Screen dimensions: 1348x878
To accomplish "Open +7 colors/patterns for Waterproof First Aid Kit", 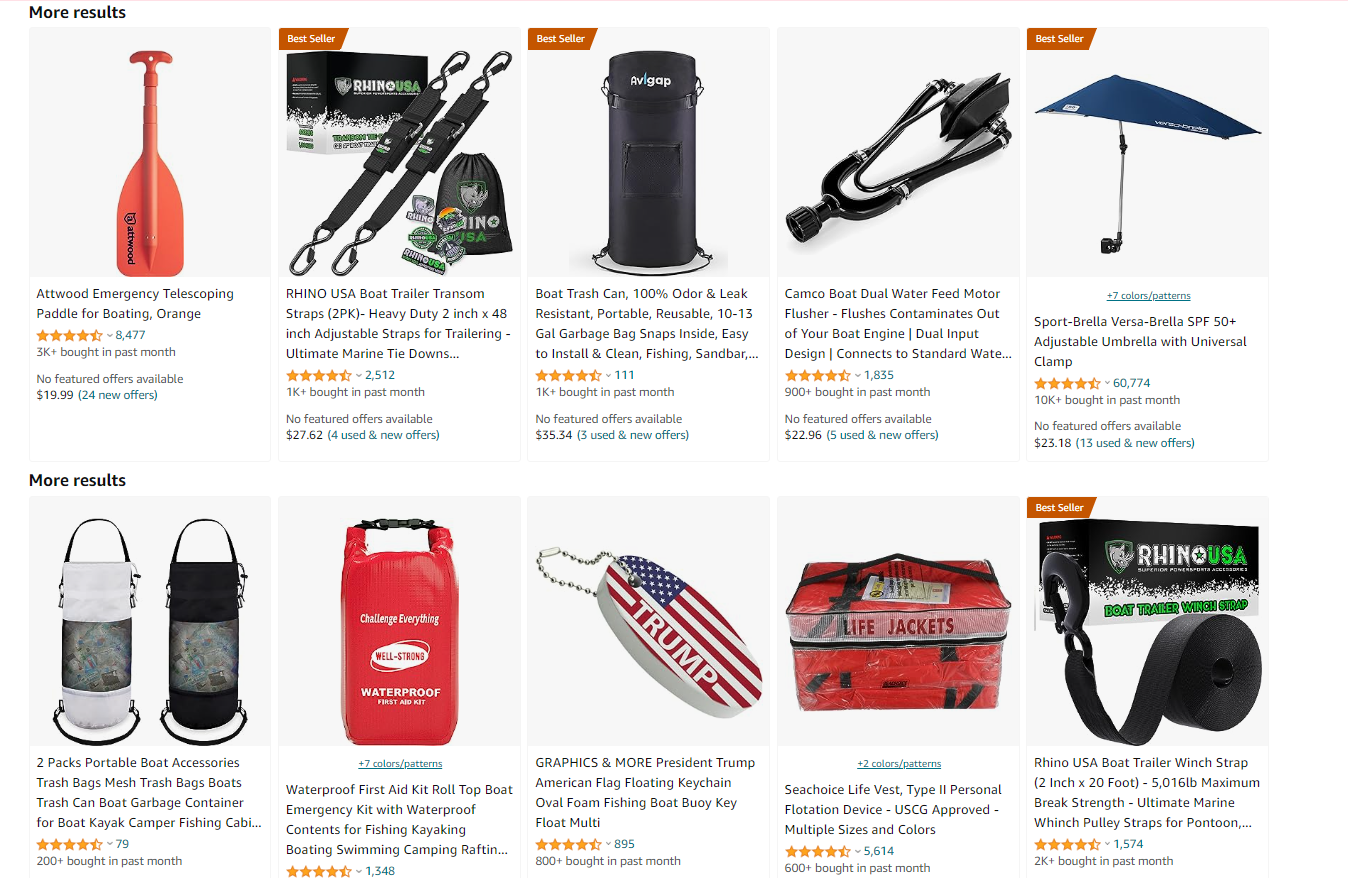I will tap(400, 764).
